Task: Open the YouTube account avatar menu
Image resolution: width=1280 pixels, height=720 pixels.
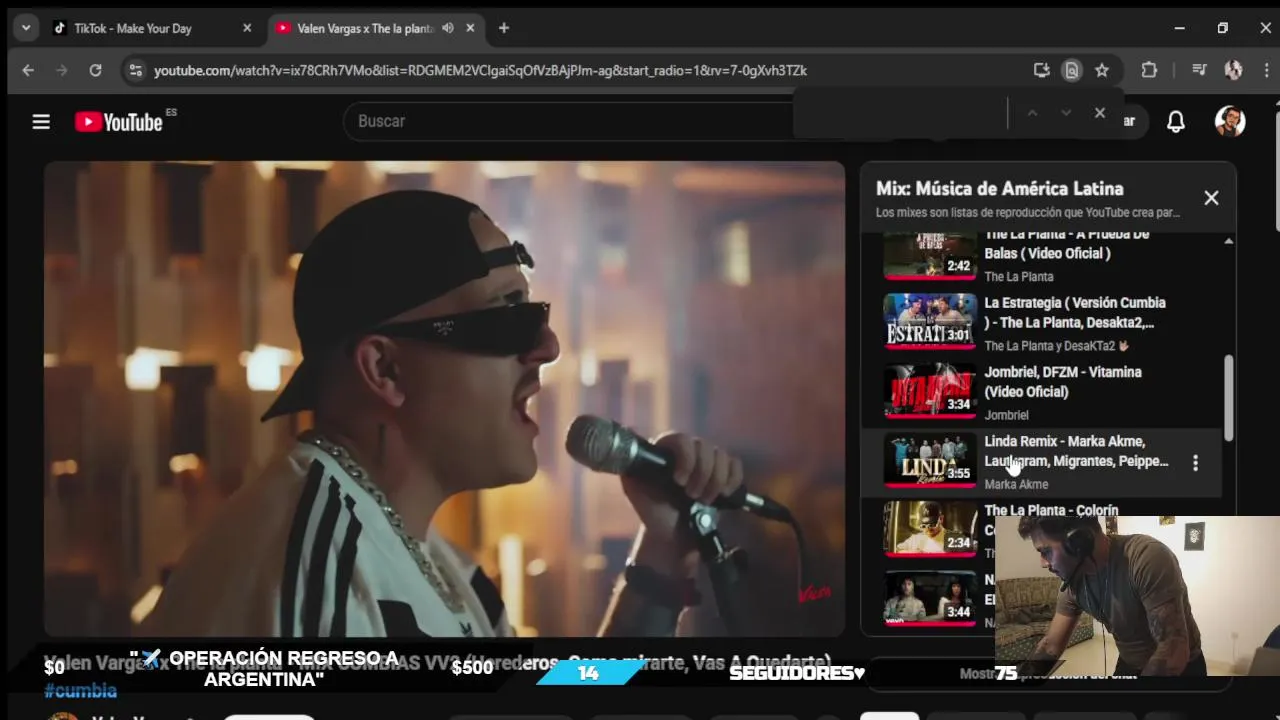Action: pyautogui.click(x=1230, y=122)
